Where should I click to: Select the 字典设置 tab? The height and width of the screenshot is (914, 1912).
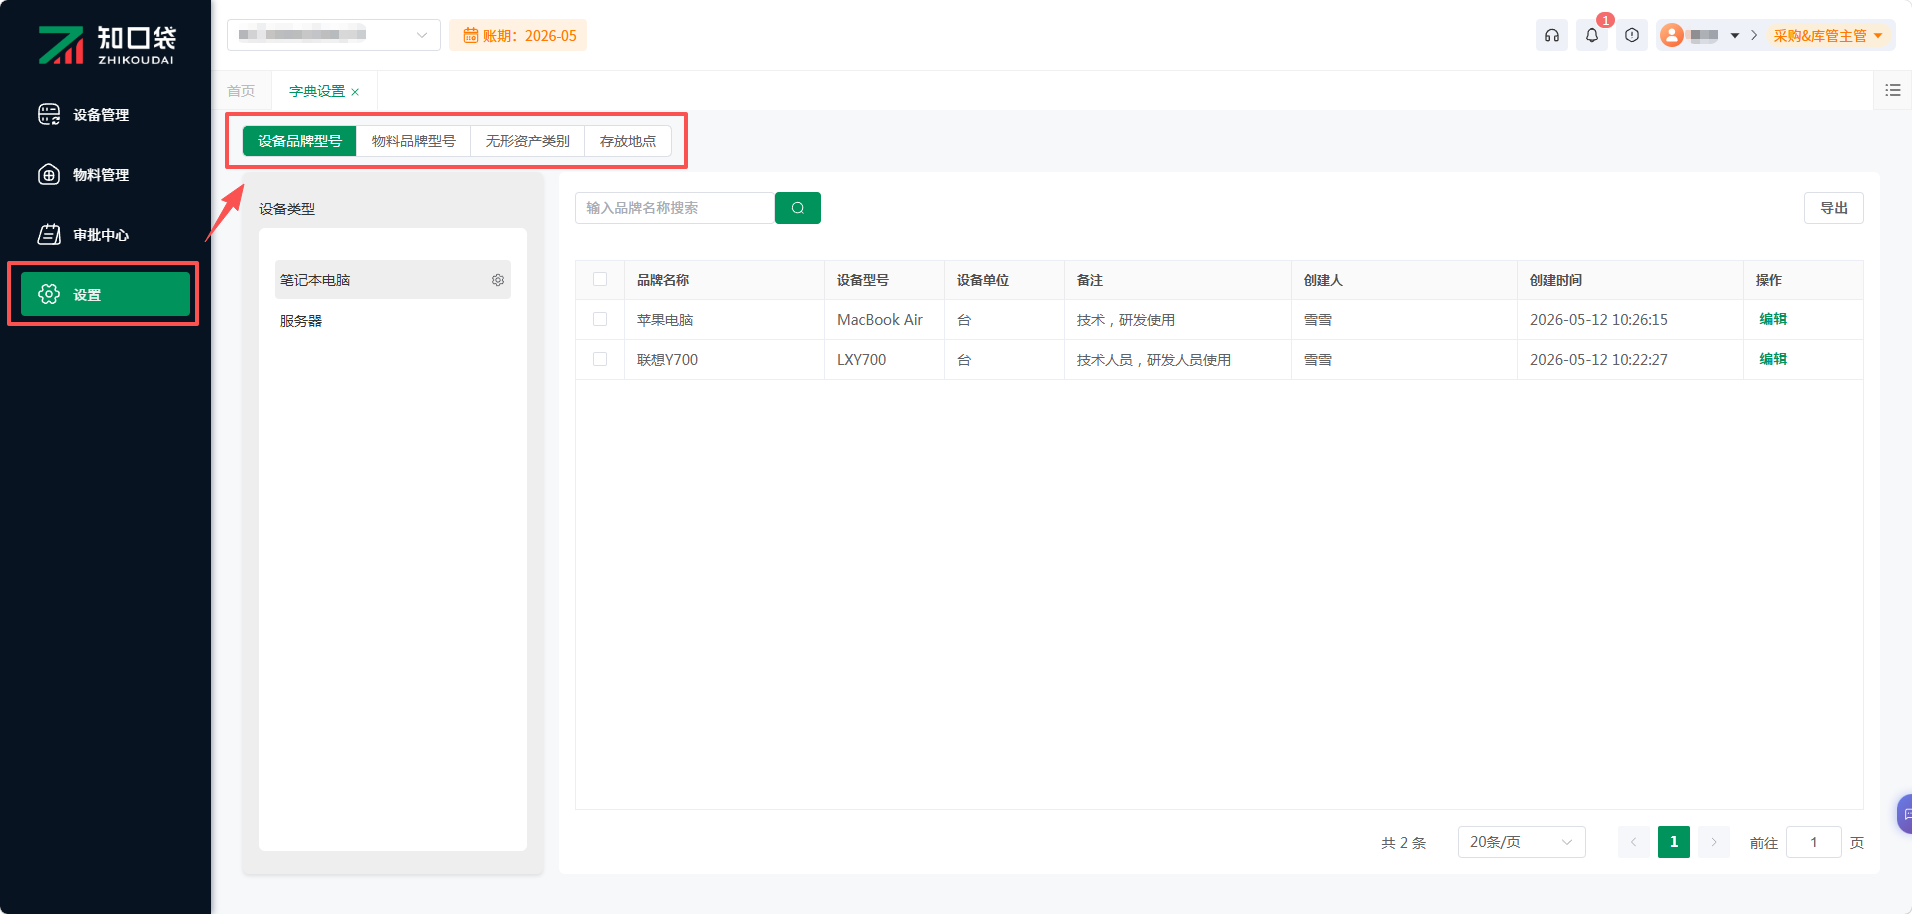point(317,91)
